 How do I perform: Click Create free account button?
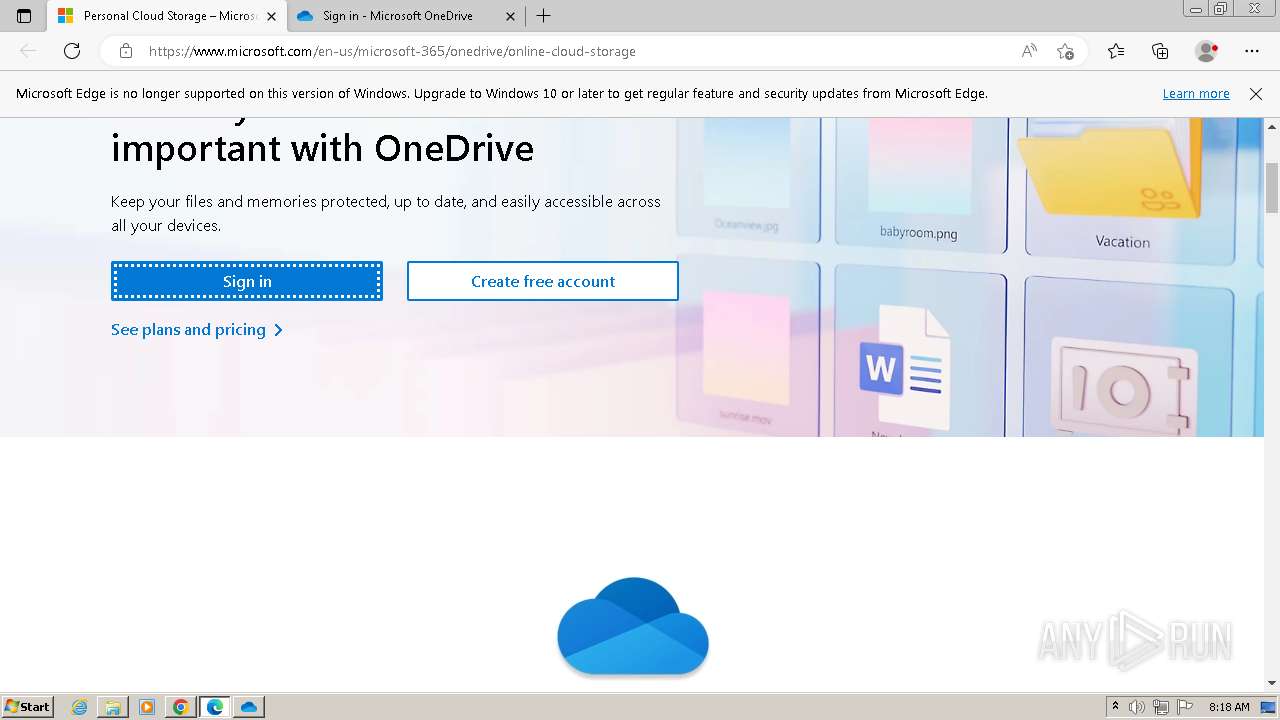[543, 281]
